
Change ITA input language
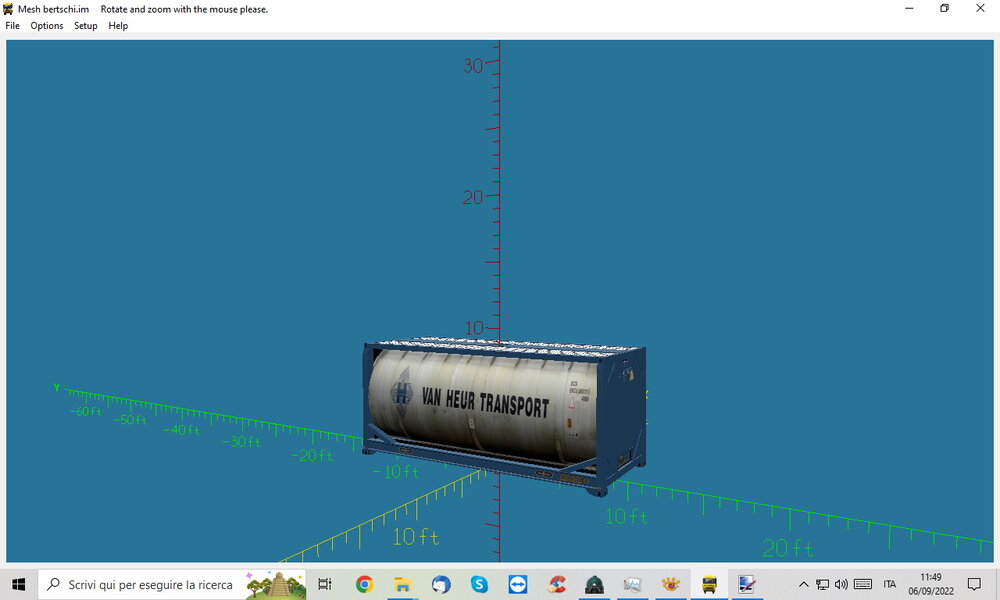tap(890, 584)
